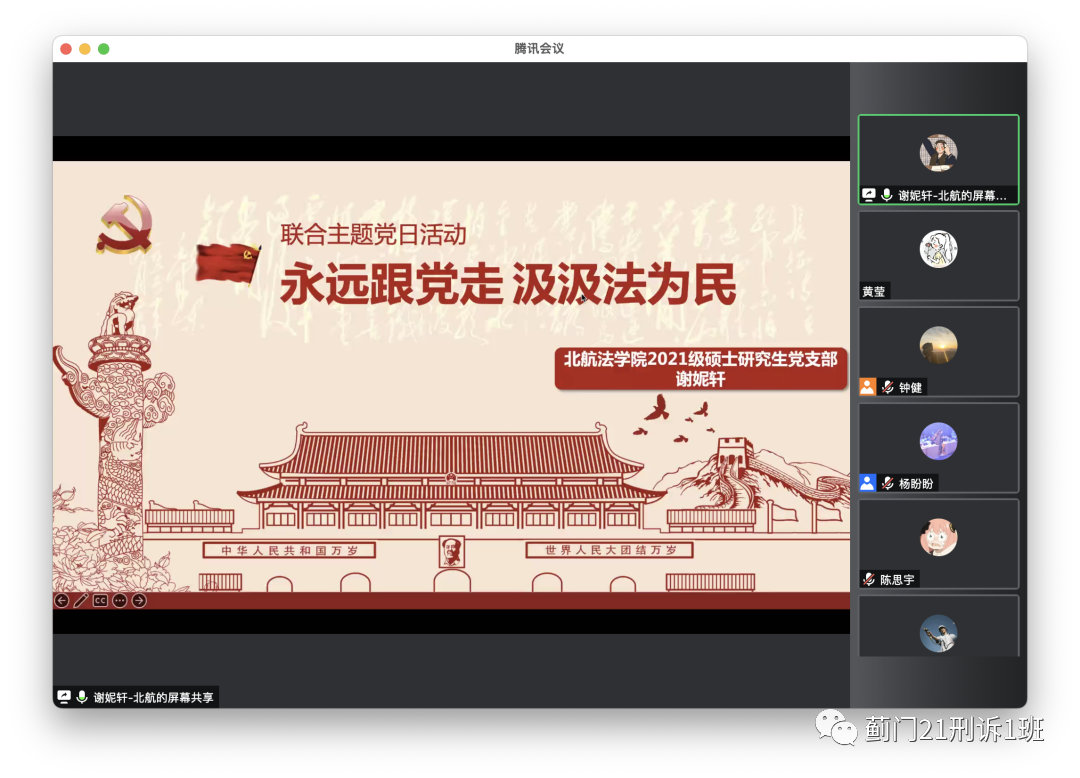Click the screen-share icon in the bottom-left sharing label
The height and width of the screenshot is (778, 1080).
tap(64, 697)
